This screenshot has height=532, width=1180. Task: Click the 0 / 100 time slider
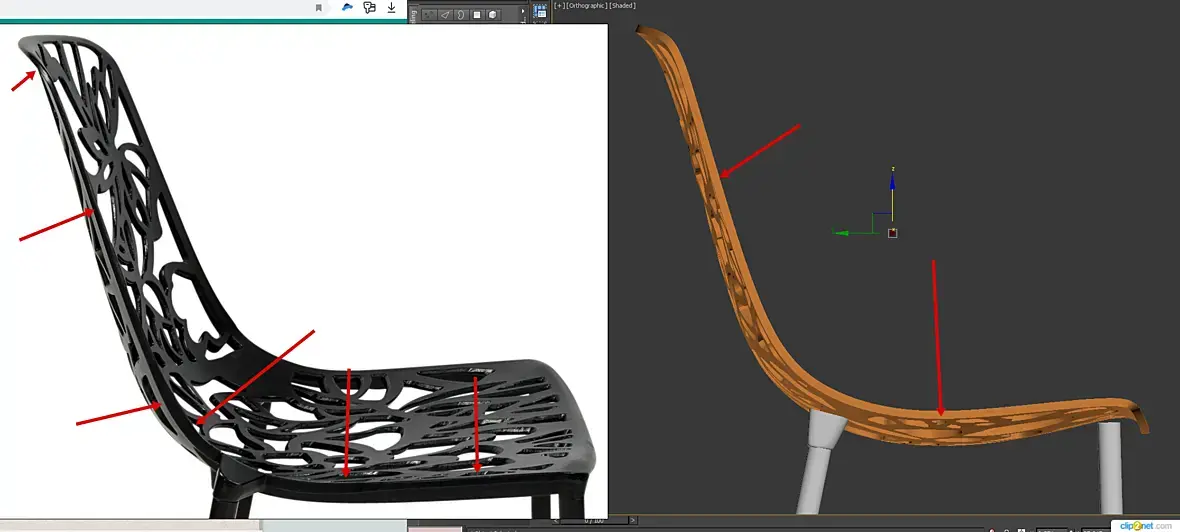click(x=595, y=521)
